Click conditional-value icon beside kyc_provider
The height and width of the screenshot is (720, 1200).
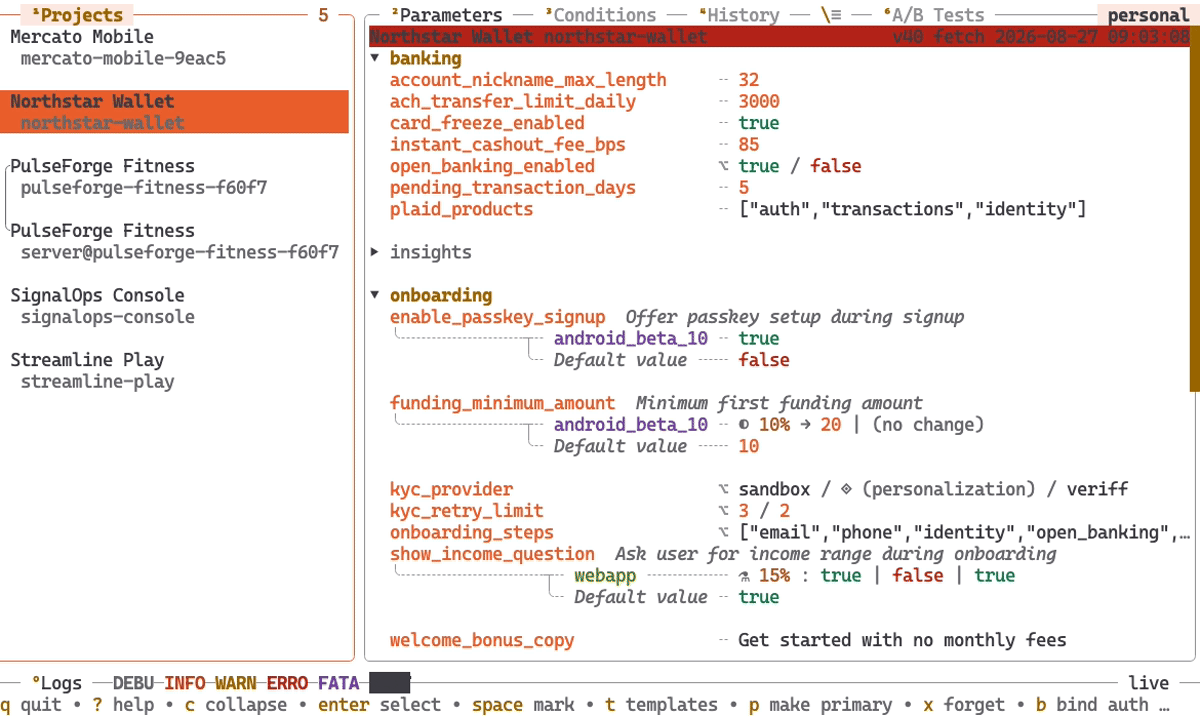click(723, 490)
